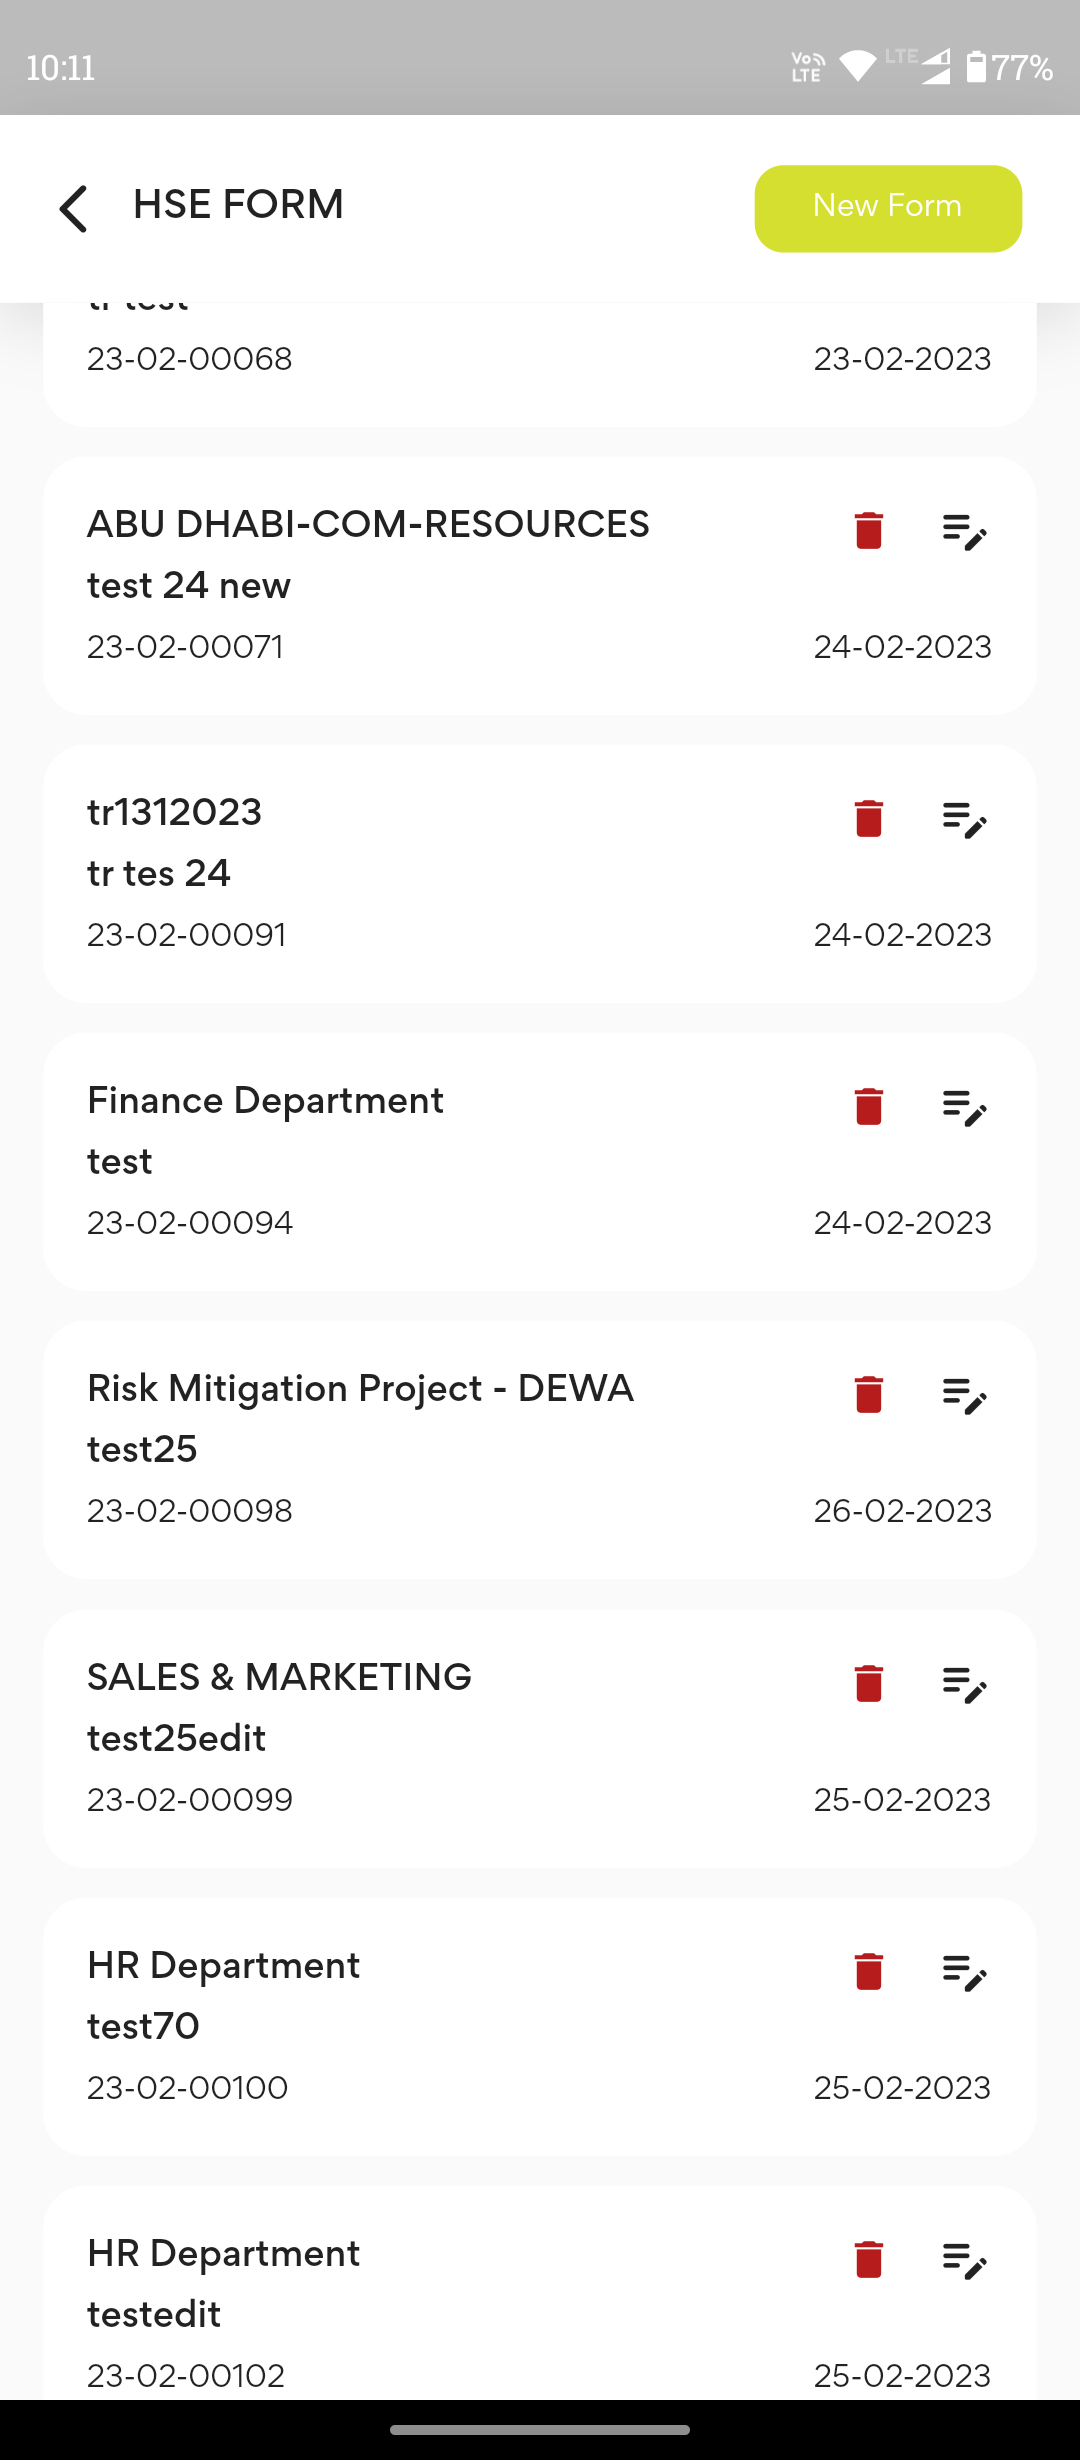Edit the HR Department test70 form

pos(964,1972)
